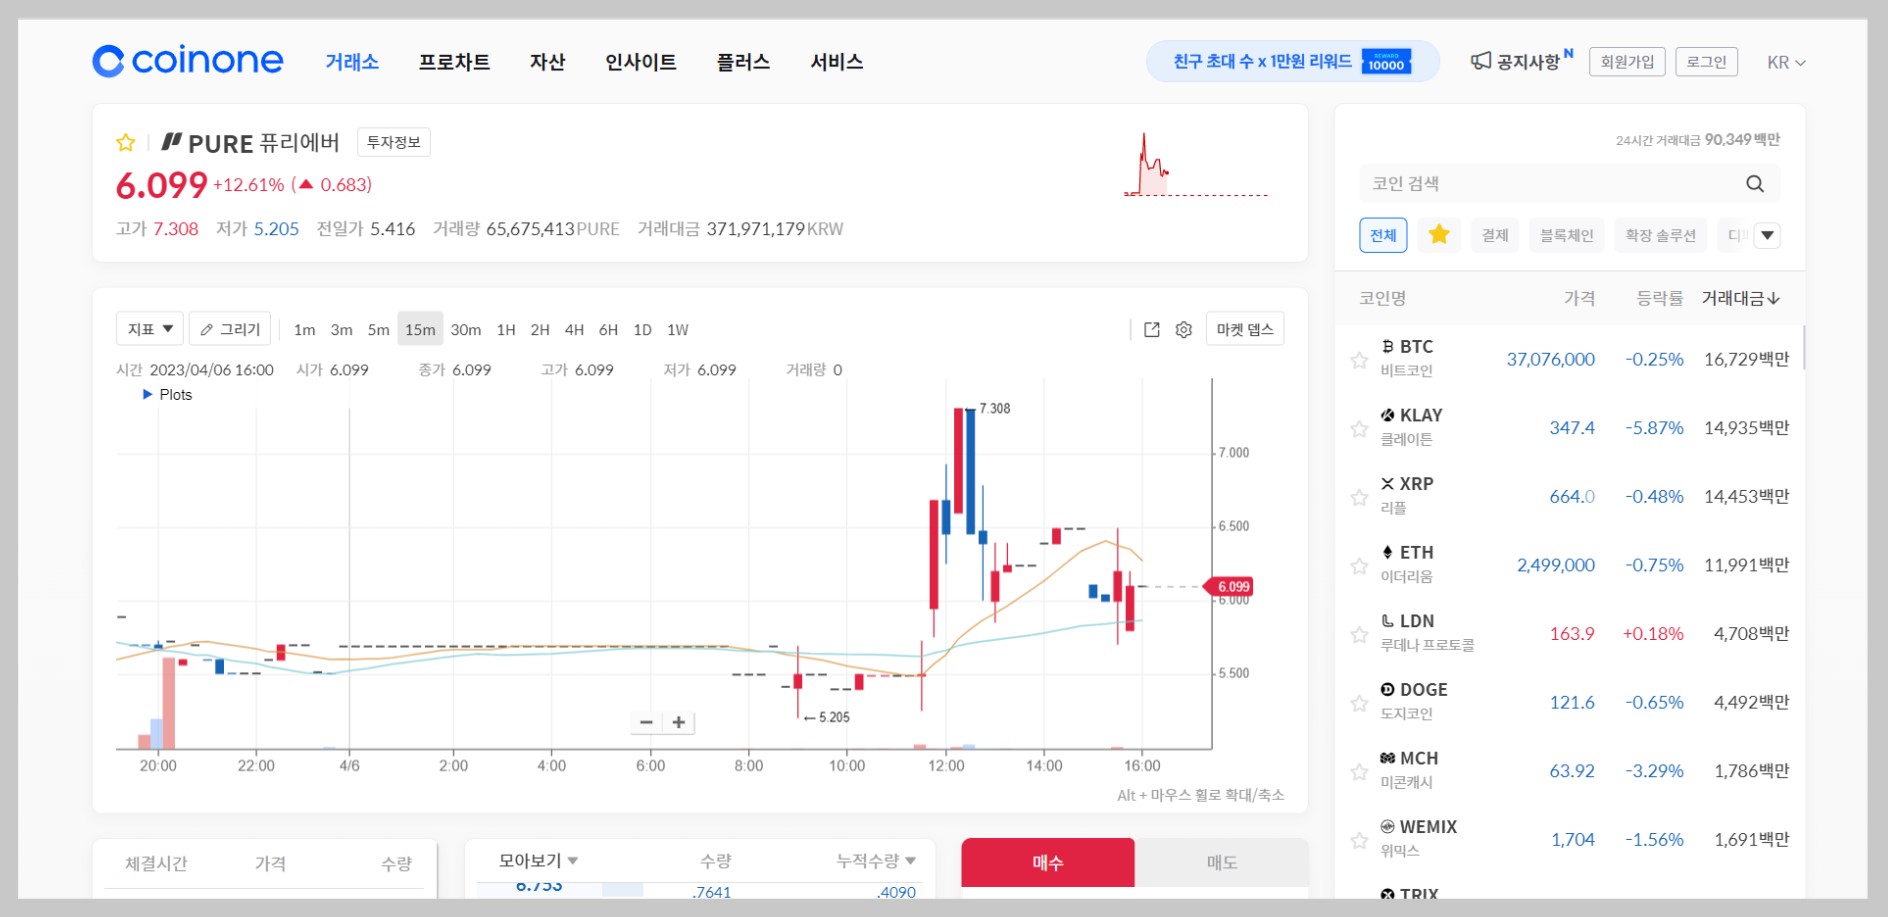Select the 5m chart interval
The image size is (1888, 917).
click(378, 329)
